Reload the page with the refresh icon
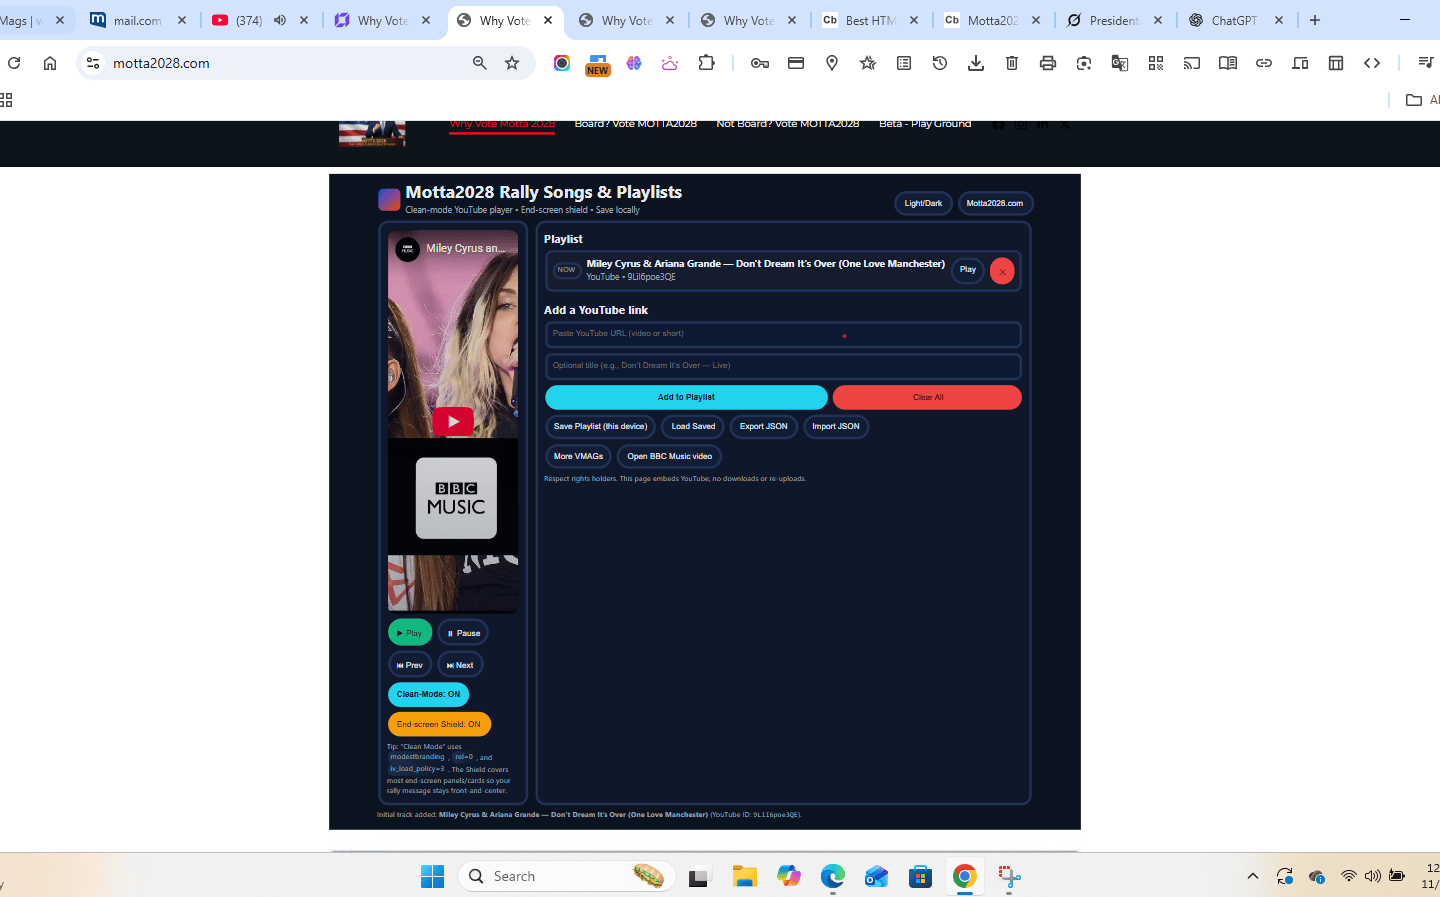Screen dimensions: 1440x897 point(14,63)
